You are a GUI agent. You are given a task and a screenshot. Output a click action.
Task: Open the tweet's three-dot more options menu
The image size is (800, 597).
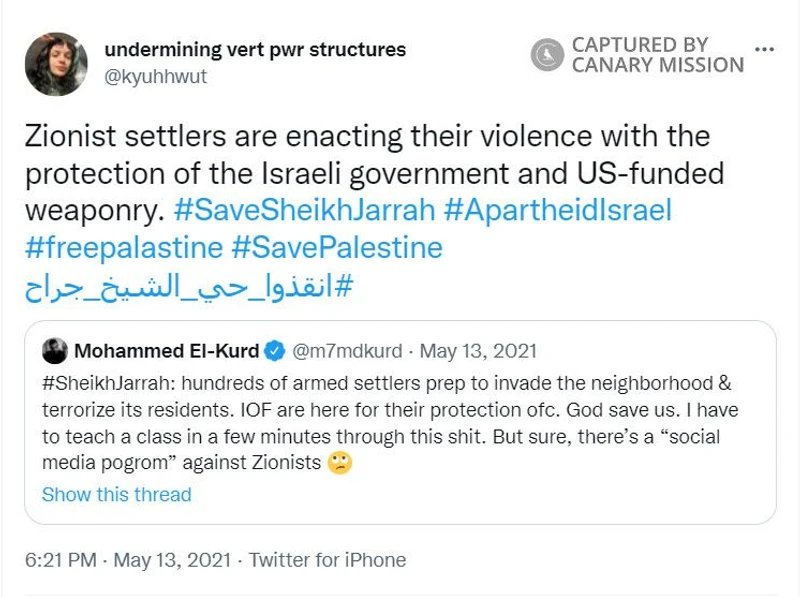click(764, 49)
